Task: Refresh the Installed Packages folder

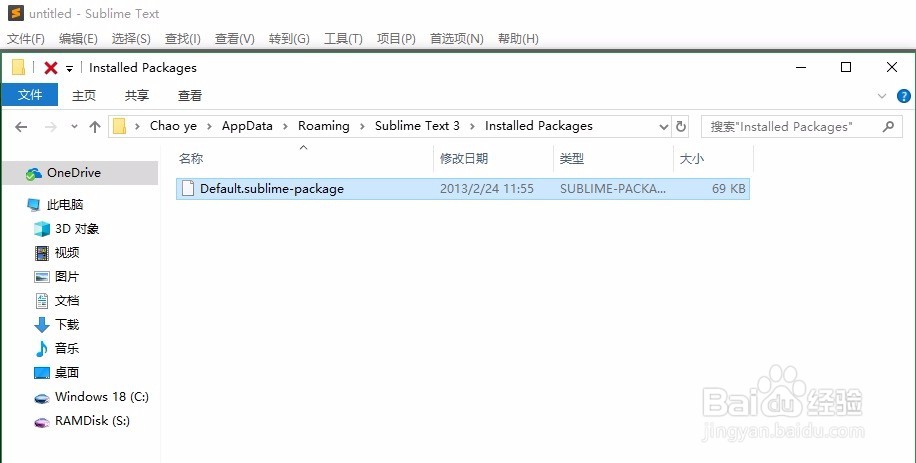Action: tap(681, 127)
